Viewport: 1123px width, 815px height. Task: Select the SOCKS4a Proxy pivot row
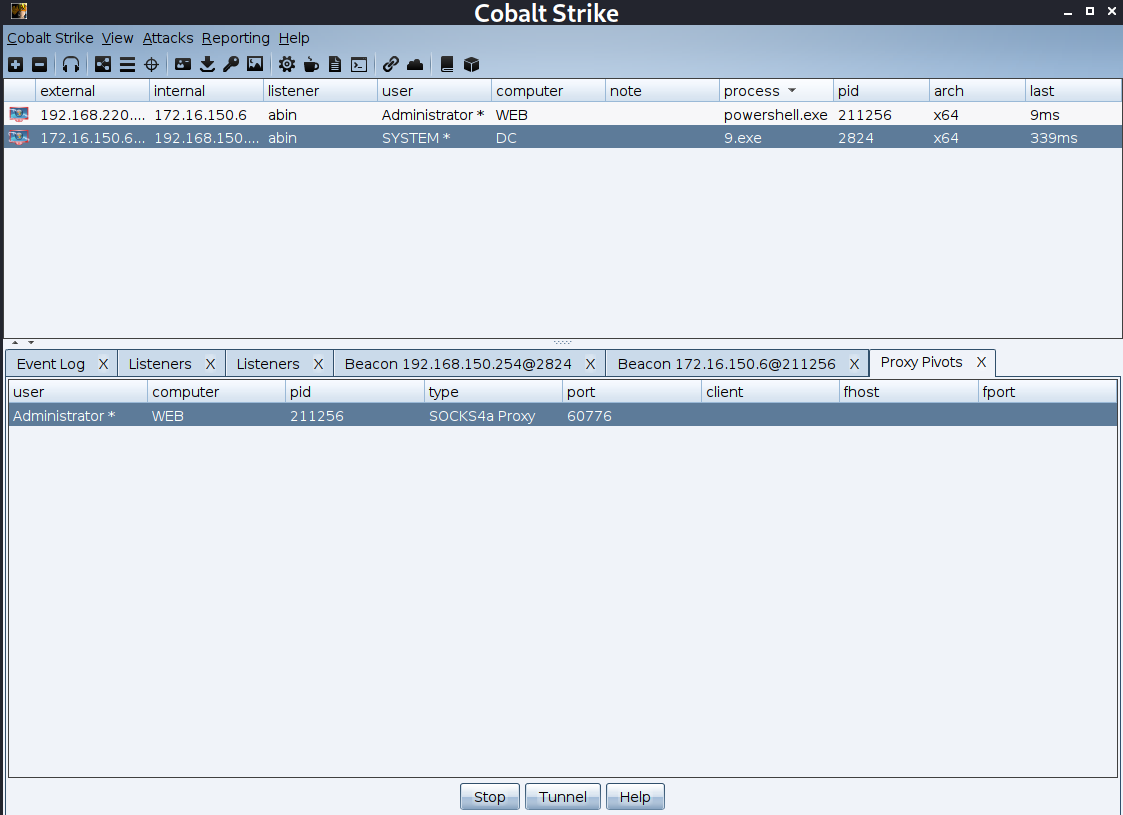click(x=563, y=415)
